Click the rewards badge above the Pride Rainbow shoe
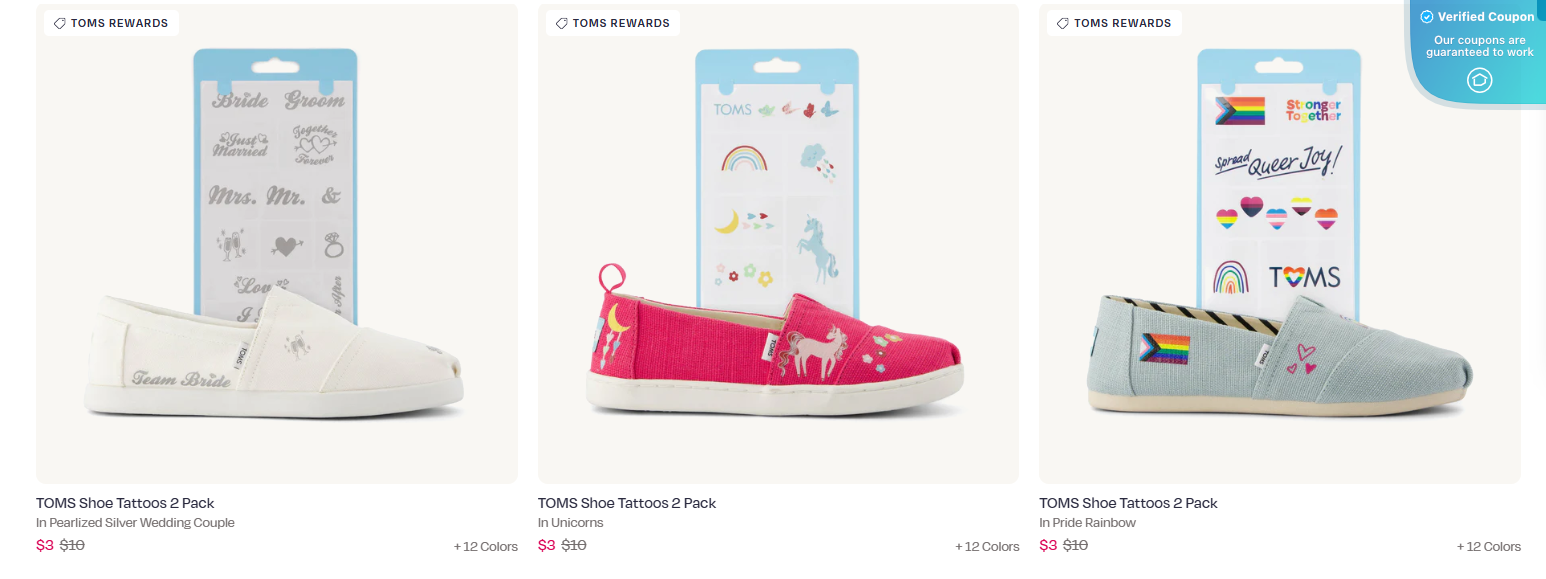1546x579 pixels. pyautogui.click(x=1114, y=22)
